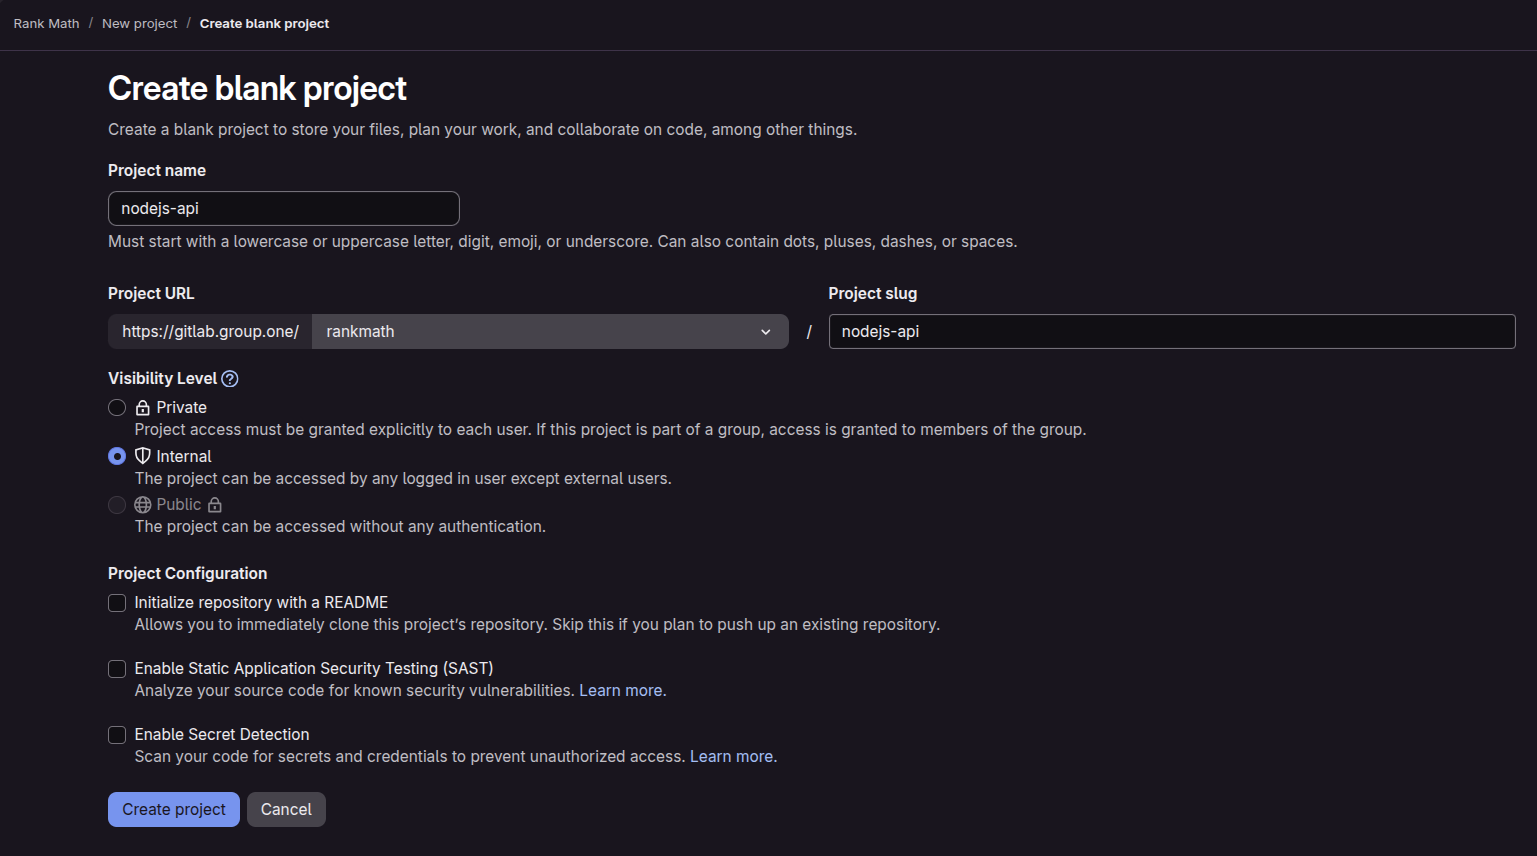The width and height of the screenshot is (1537, 856).
Task: Click the globe icon beside Public
Action: click(143, 505)
